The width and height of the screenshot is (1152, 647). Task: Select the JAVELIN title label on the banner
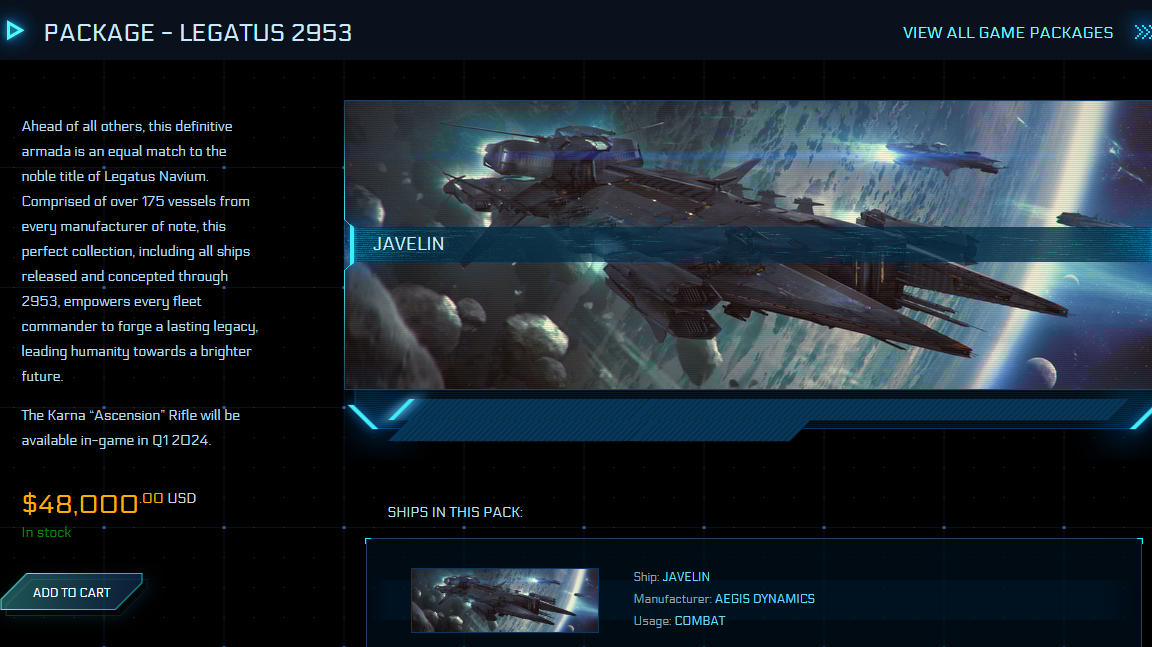[408, 244]
